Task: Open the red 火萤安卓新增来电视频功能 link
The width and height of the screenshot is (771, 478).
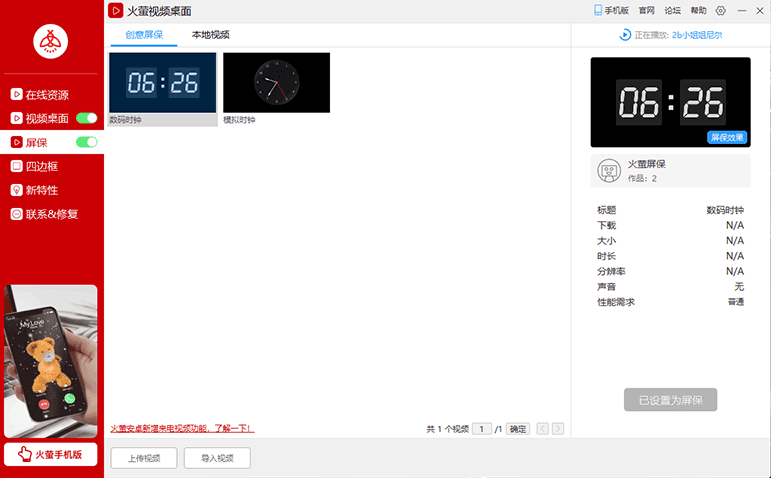Action: 182,428
